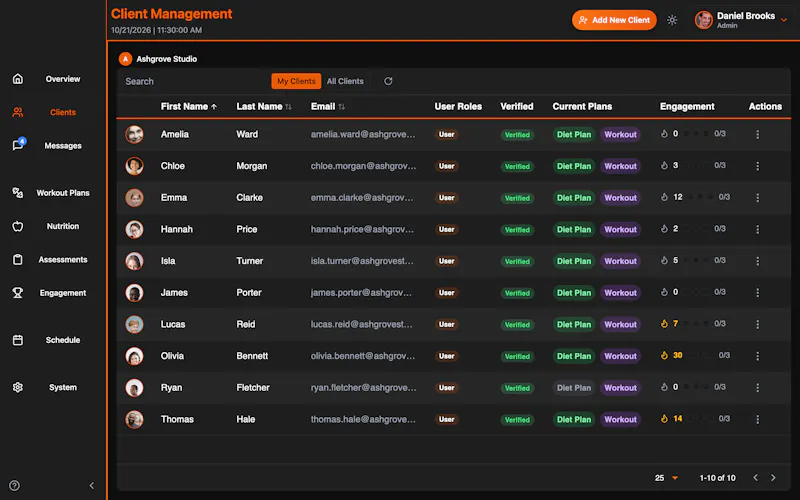Click James Porter's User role badge

(446, 292)
